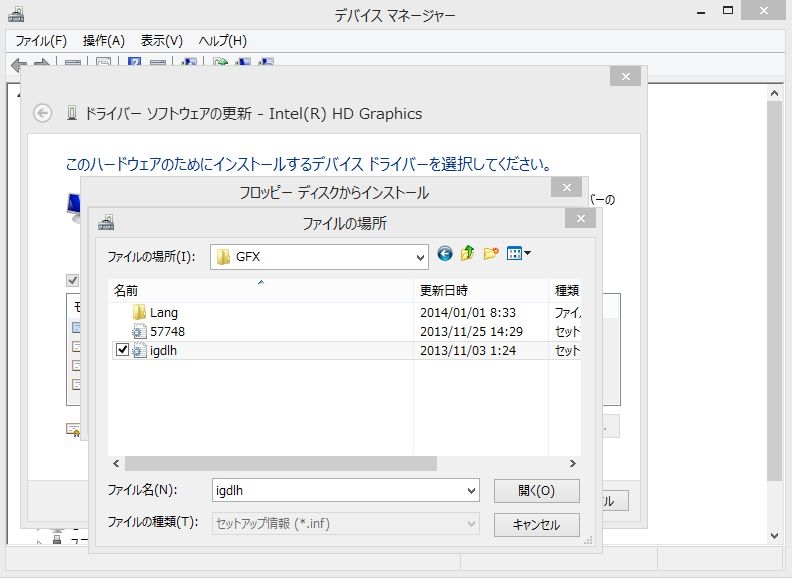Open the Lang folder

pyautogui.click(x=164, y=313)
